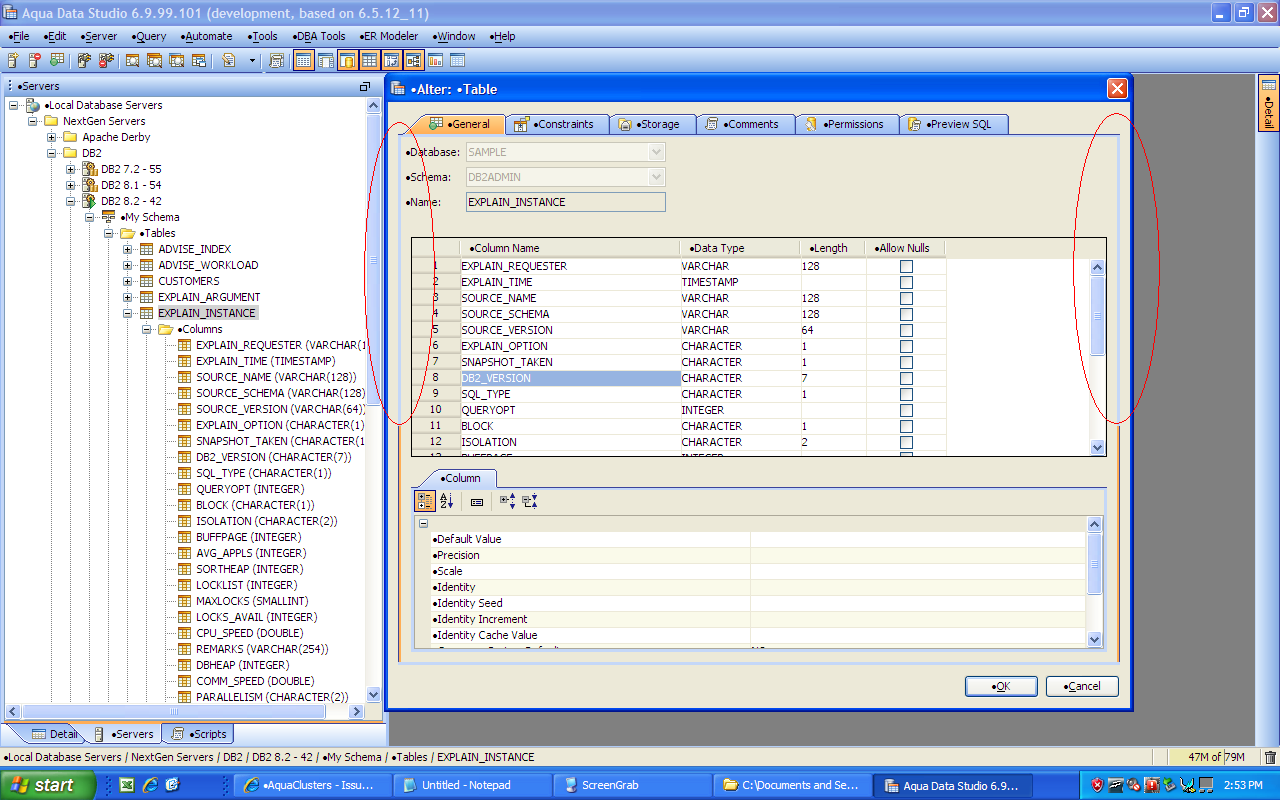Open the Schema dropdown
Screen dimensions: 1280x800
click(657, 177)
